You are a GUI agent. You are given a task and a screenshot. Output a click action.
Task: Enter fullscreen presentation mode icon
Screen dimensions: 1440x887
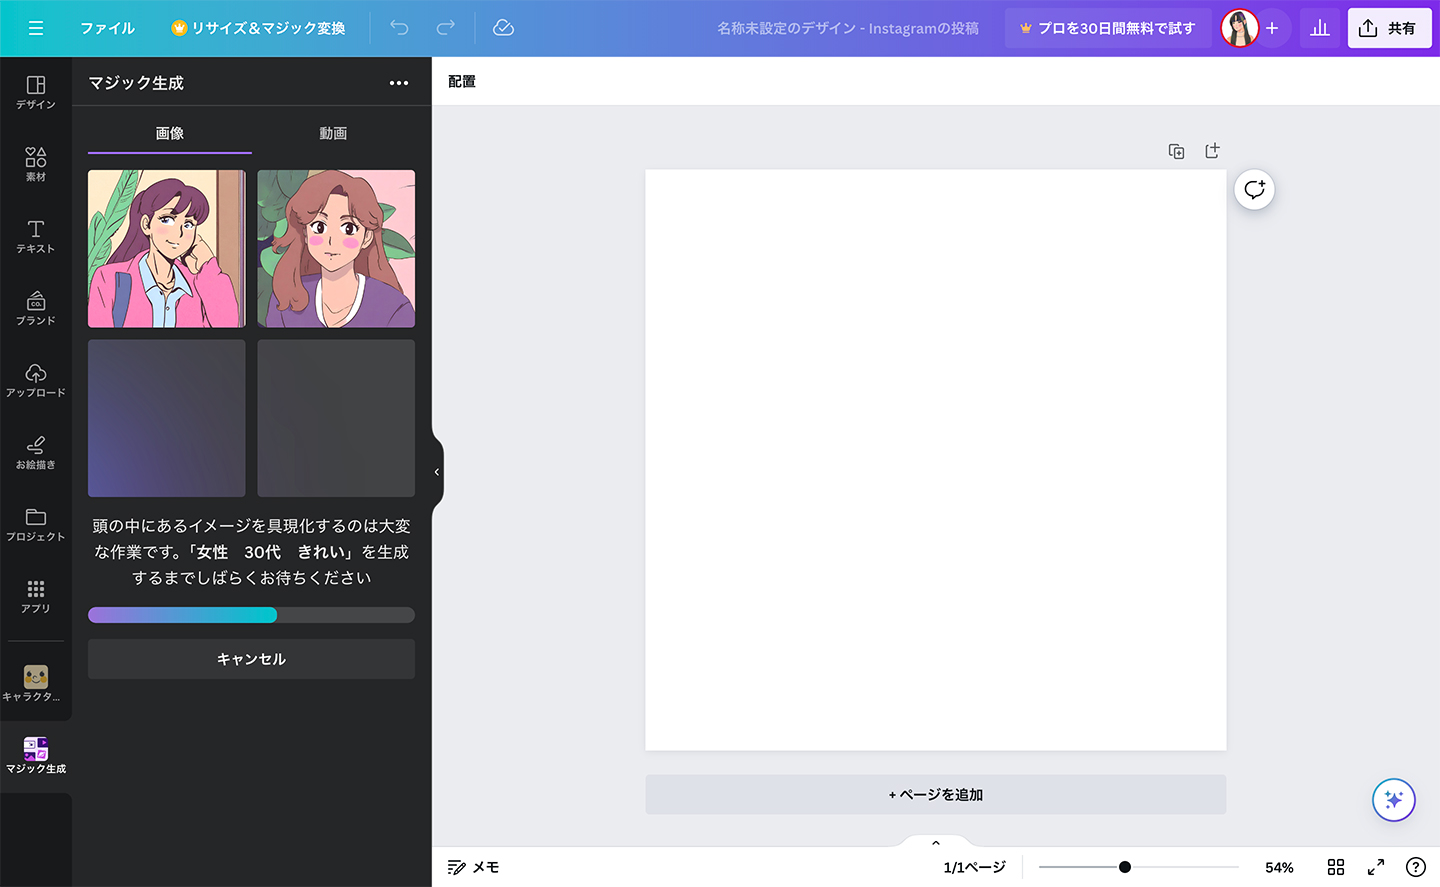click(x=1376, y=867)
